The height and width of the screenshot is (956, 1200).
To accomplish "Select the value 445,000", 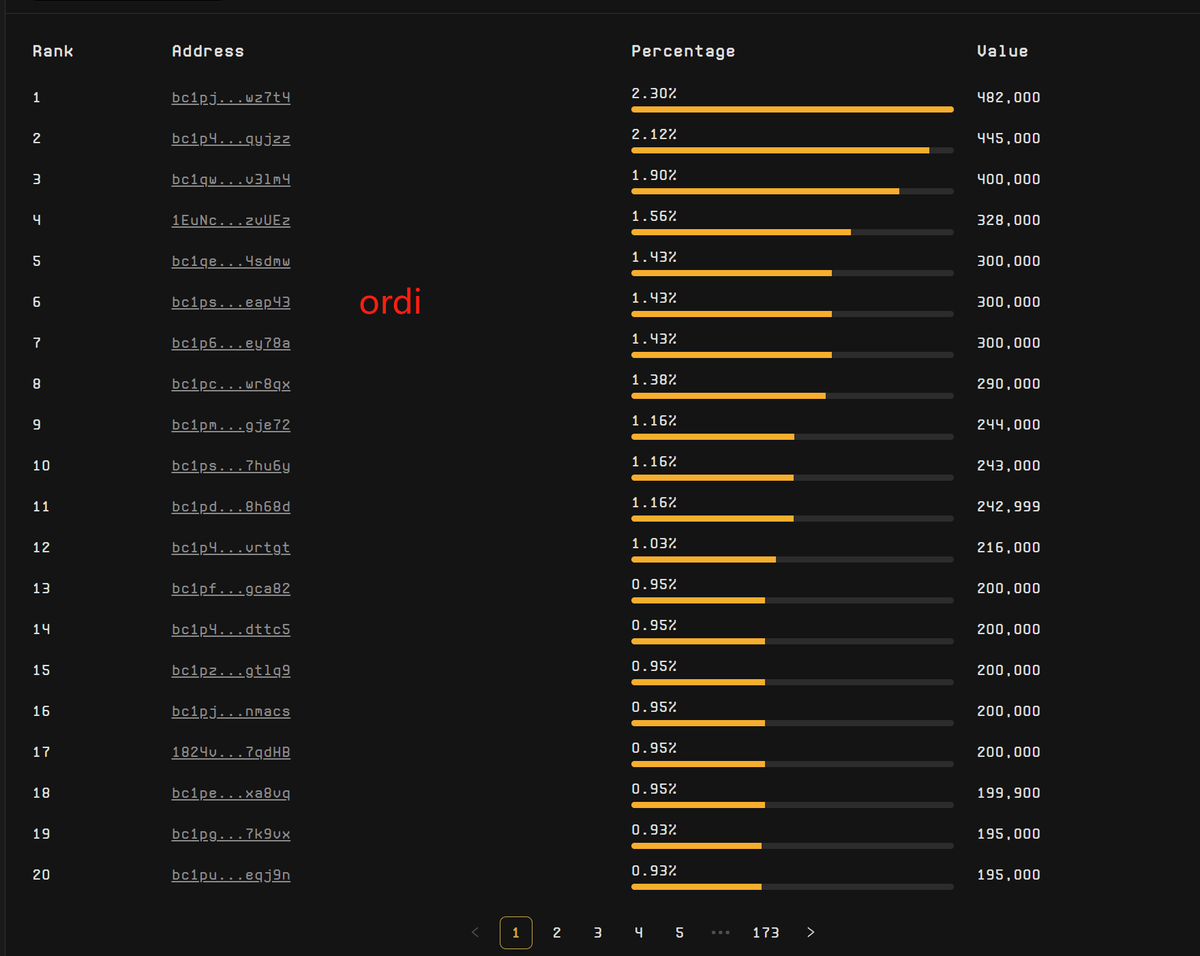I will point(1009,139).
